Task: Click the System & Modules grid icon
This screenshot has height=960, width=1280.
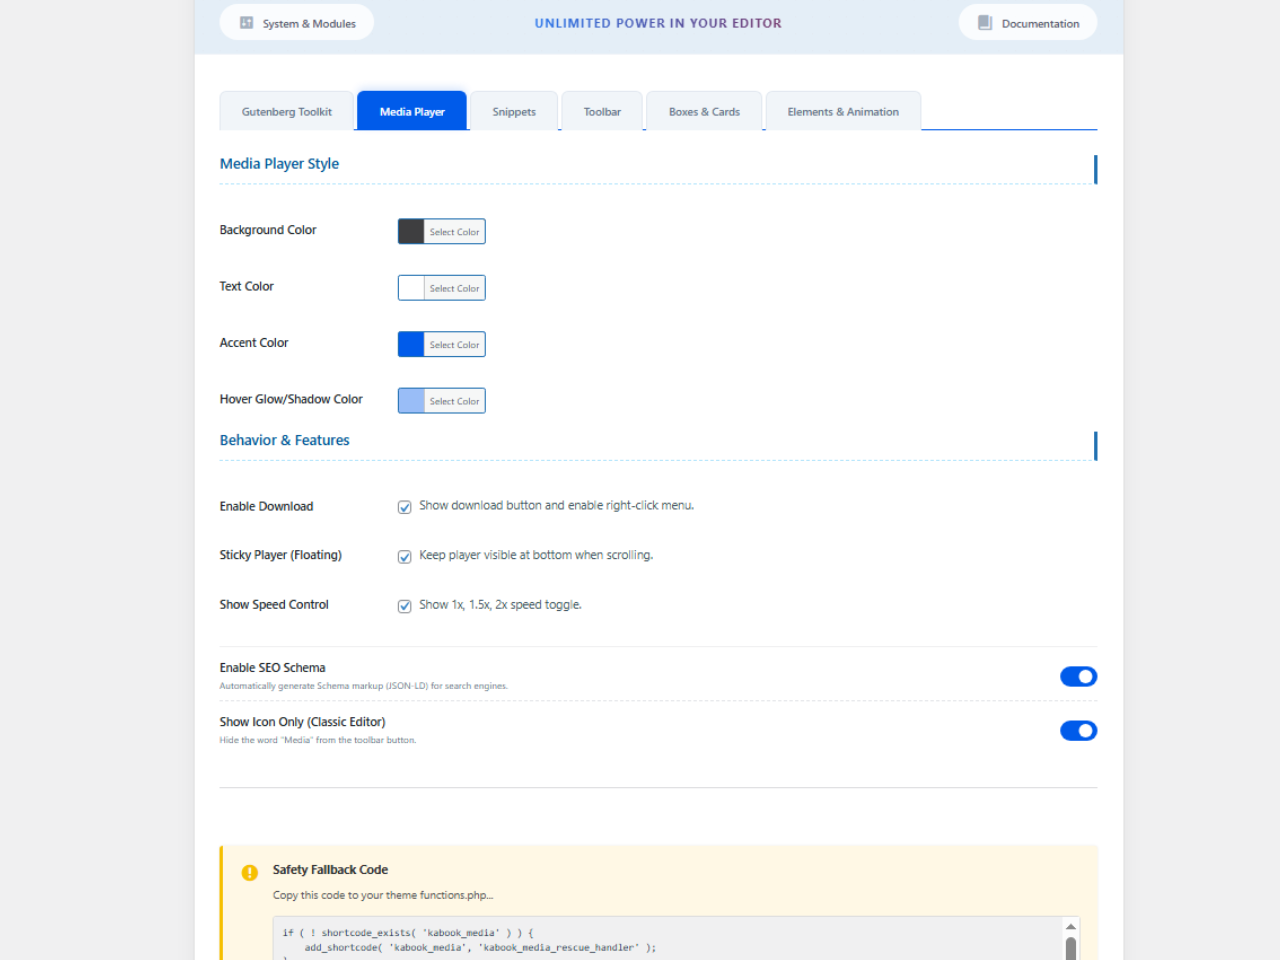Action: pyautogui.click(x=246, y=23)
